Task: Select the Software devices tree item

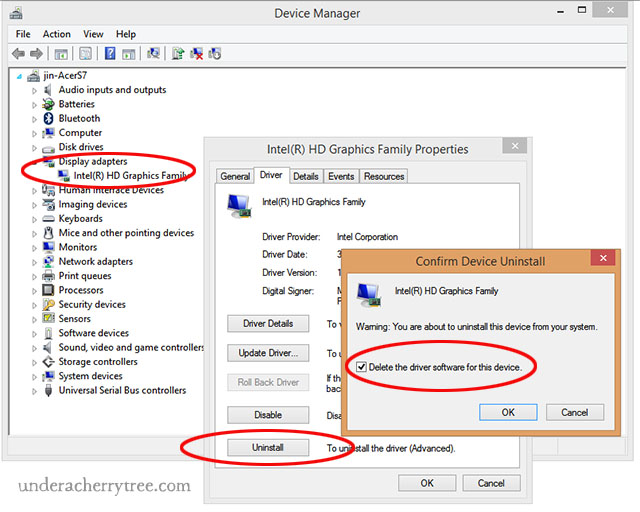Action: [x=93, y=333]
